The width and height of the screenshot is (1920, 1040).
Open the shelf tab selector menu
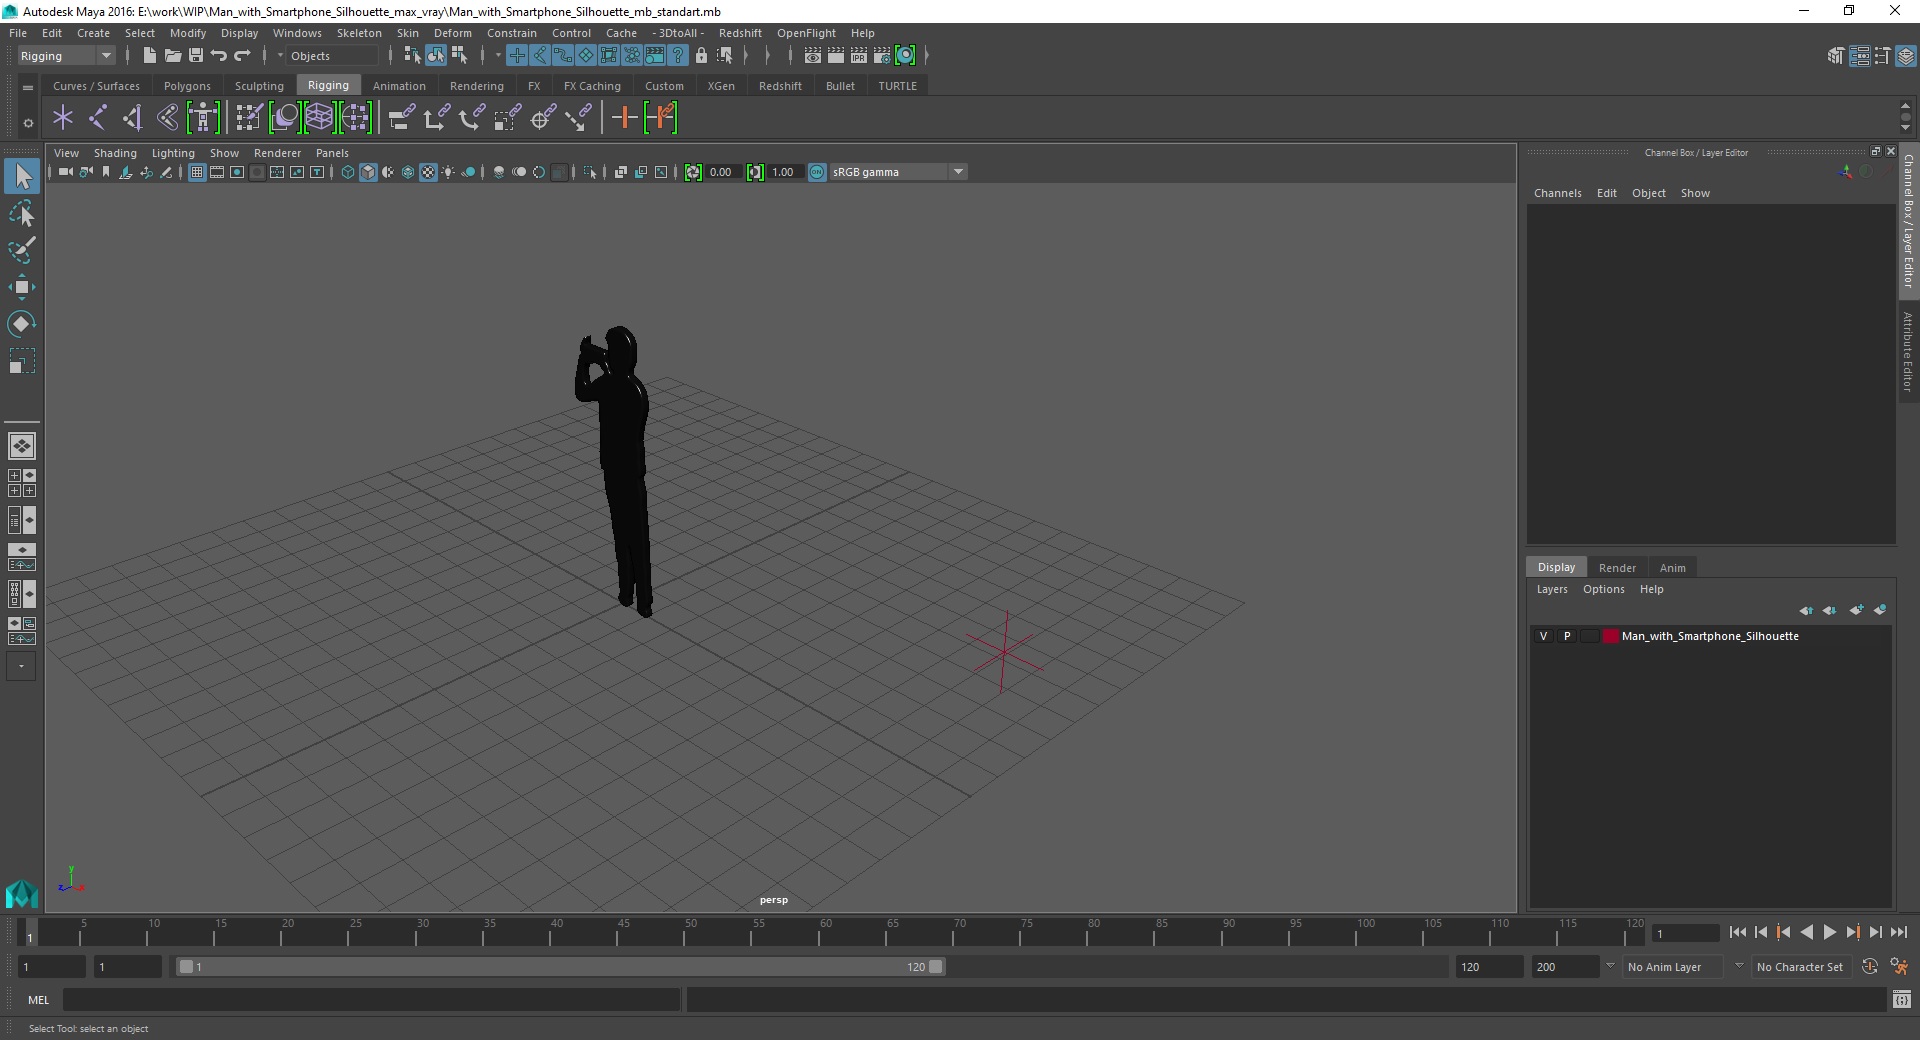(28, 87)
